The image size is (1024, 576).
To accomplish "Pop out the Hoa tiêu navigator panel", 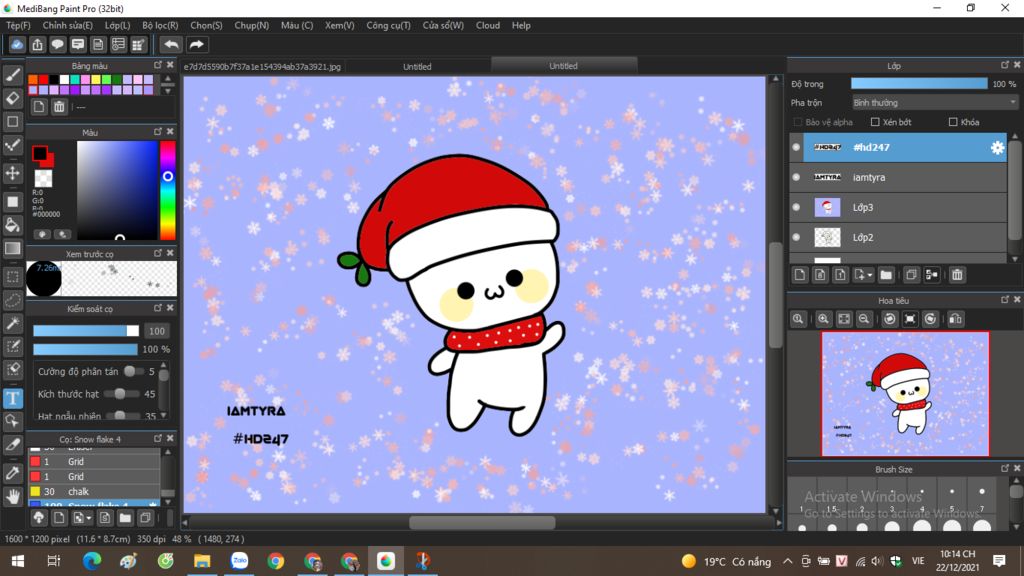I will pos(1004,300).
